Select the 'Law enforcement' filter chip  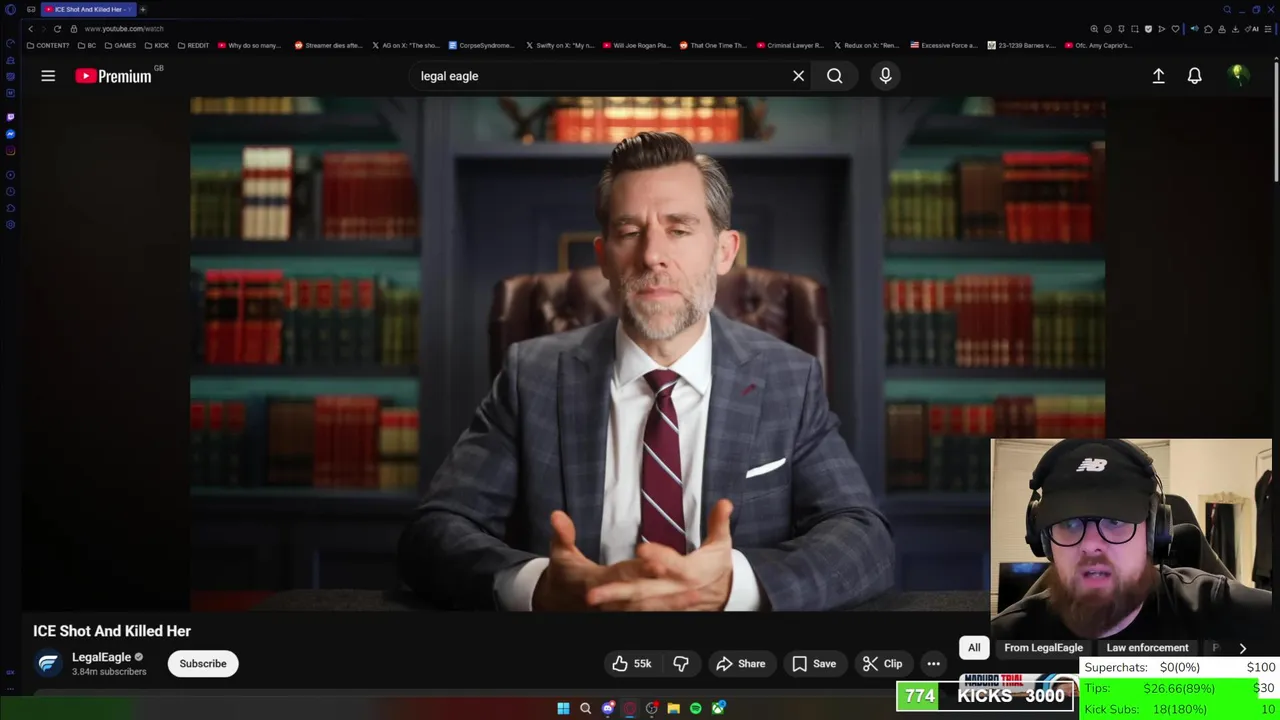[1147, 648]
